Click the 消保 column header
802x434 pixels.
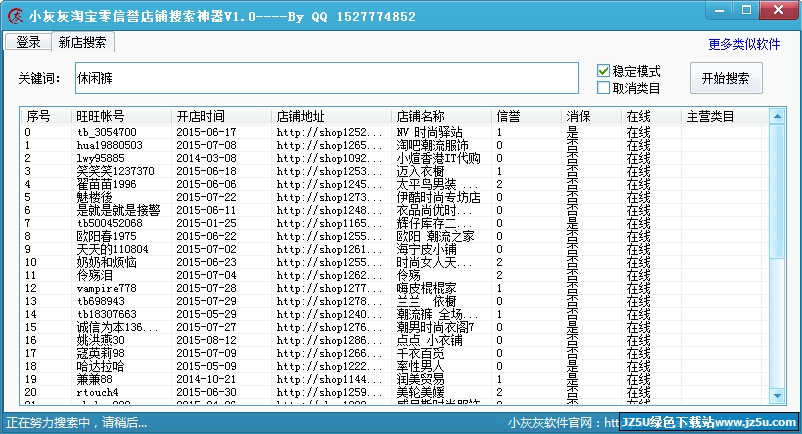coord(591,116)
